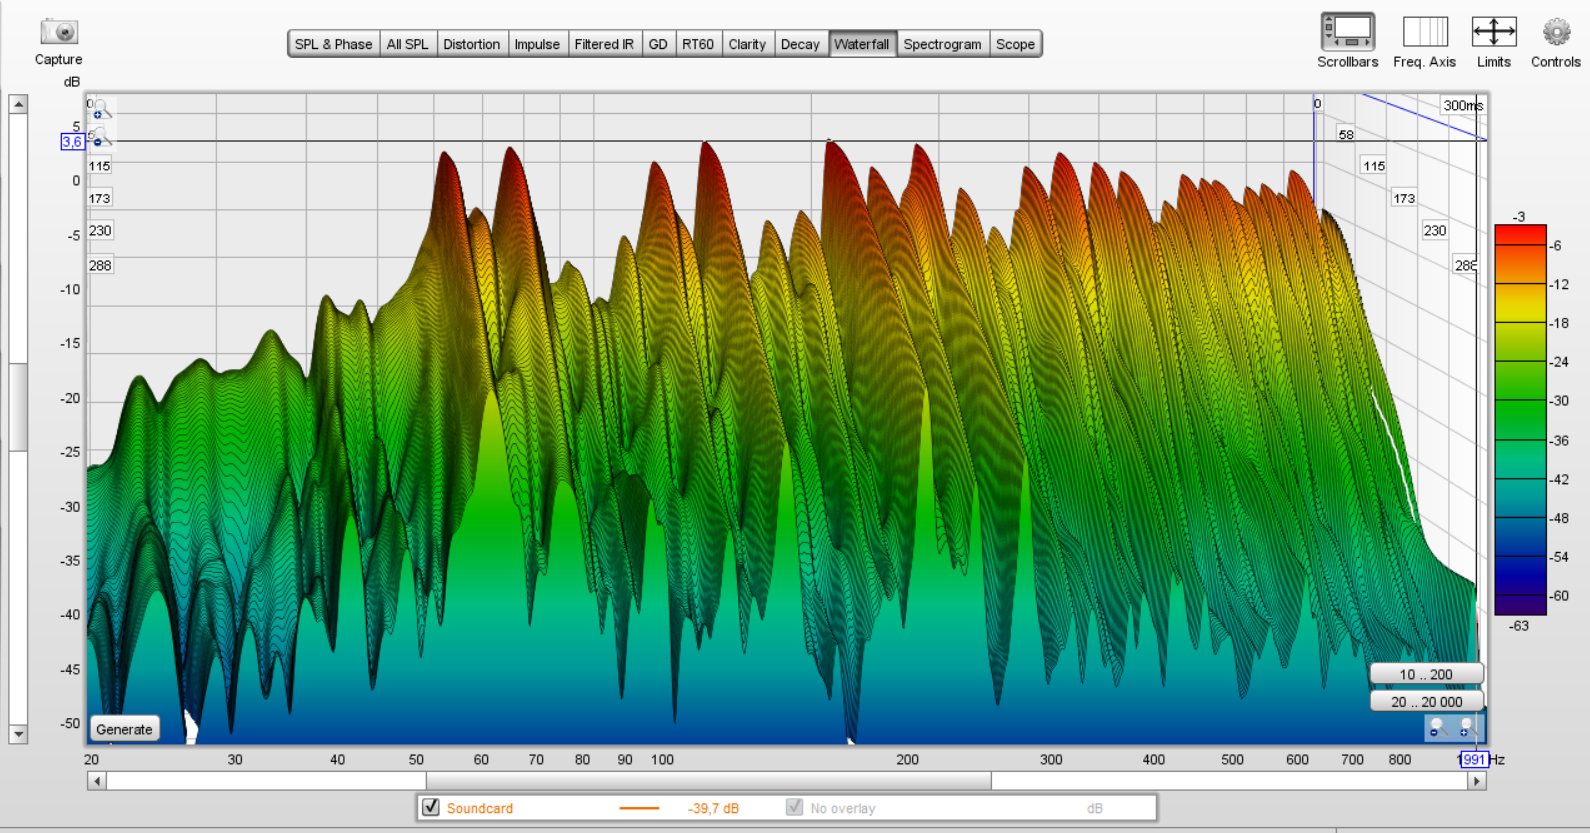Click the horizontal scrollbar right arrow
This screenshot has width=1590, height=833.
click(x=1476, y=781)
